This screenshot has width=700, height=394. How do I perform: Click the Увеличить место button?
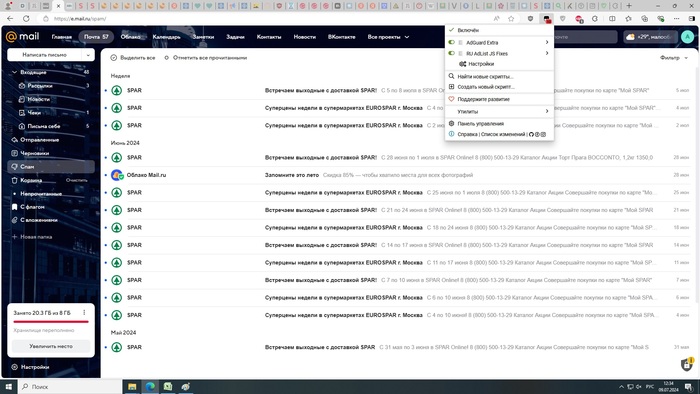click(x=51, y=346)
